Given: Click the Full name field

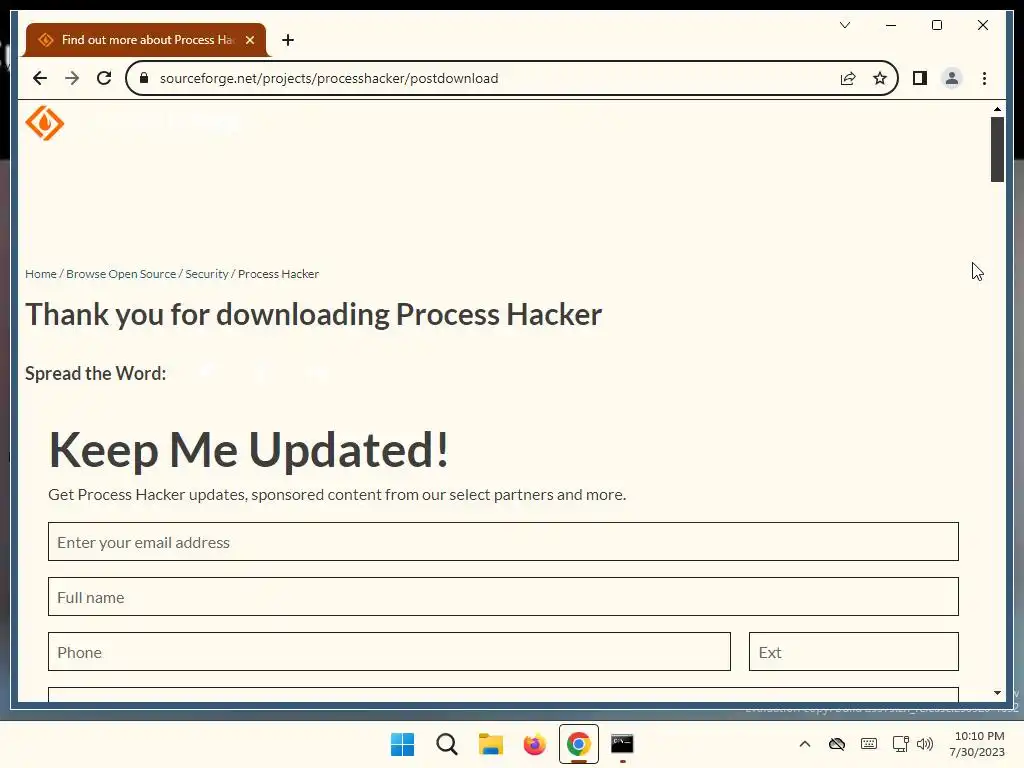Looking at the screenshot, I should [x=503, y=596].
